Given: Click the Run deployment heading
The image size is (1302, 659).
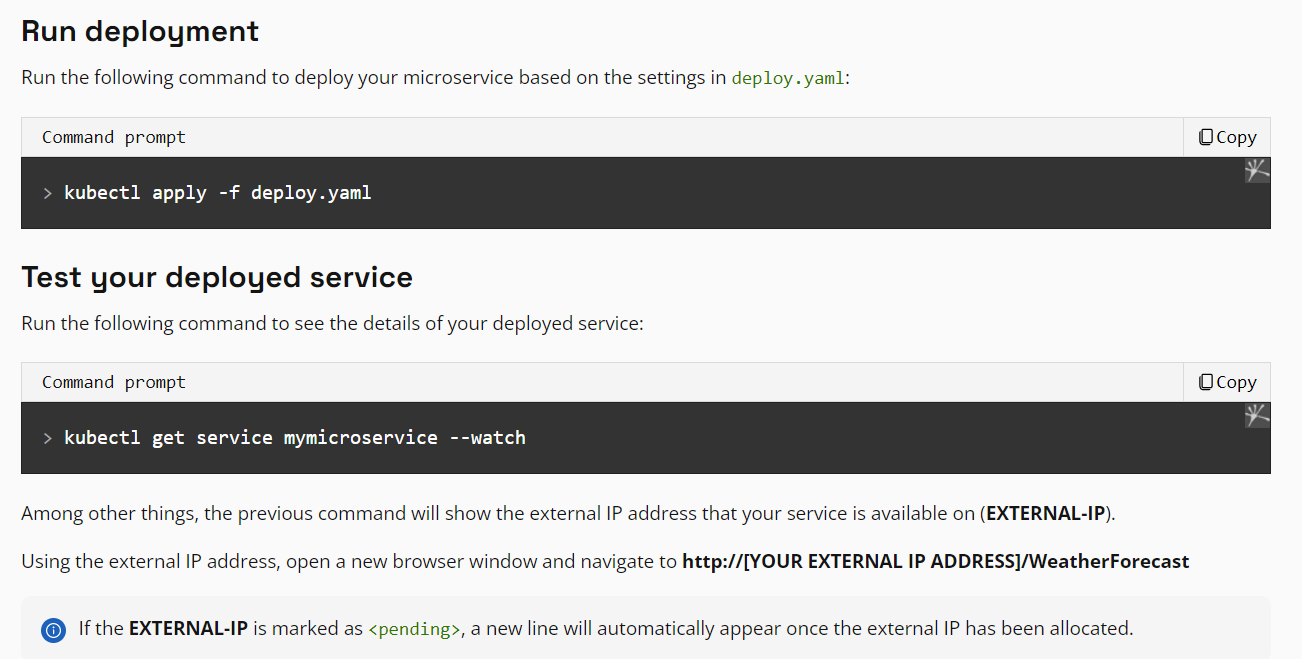Looking at the screenshot, I should pos(139,31).
